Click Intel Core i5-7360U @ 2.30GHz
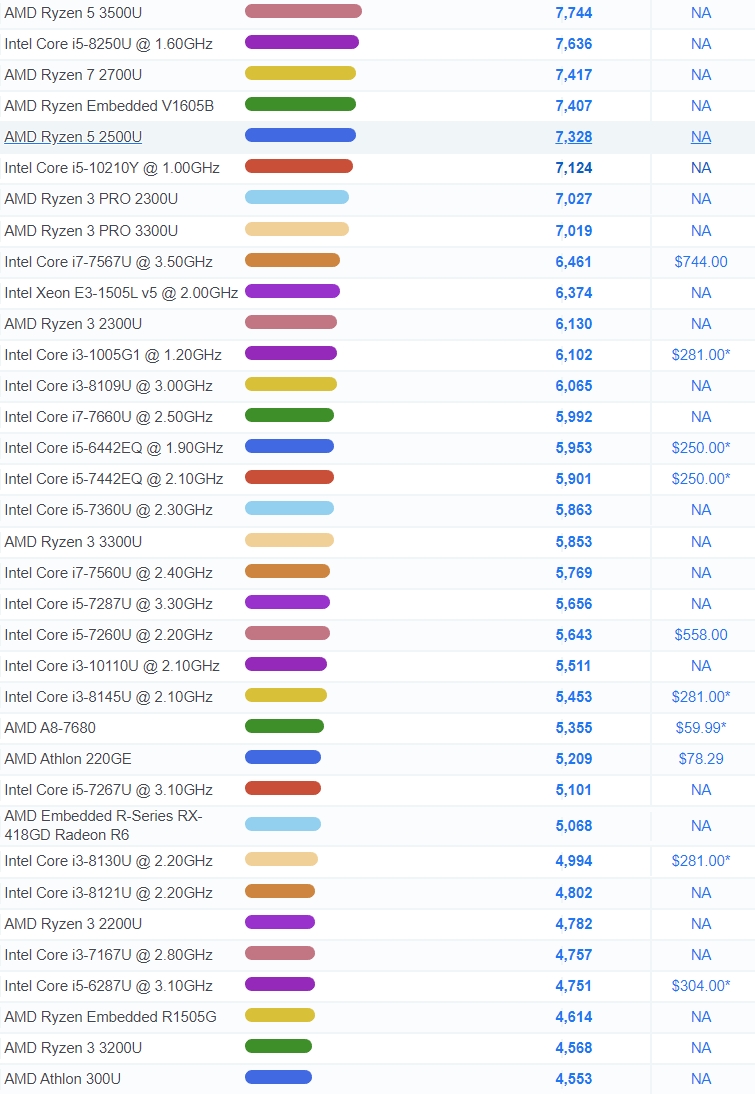This screenshot has width=755, height=1094. pyautogui.click(x=108, y=510)
